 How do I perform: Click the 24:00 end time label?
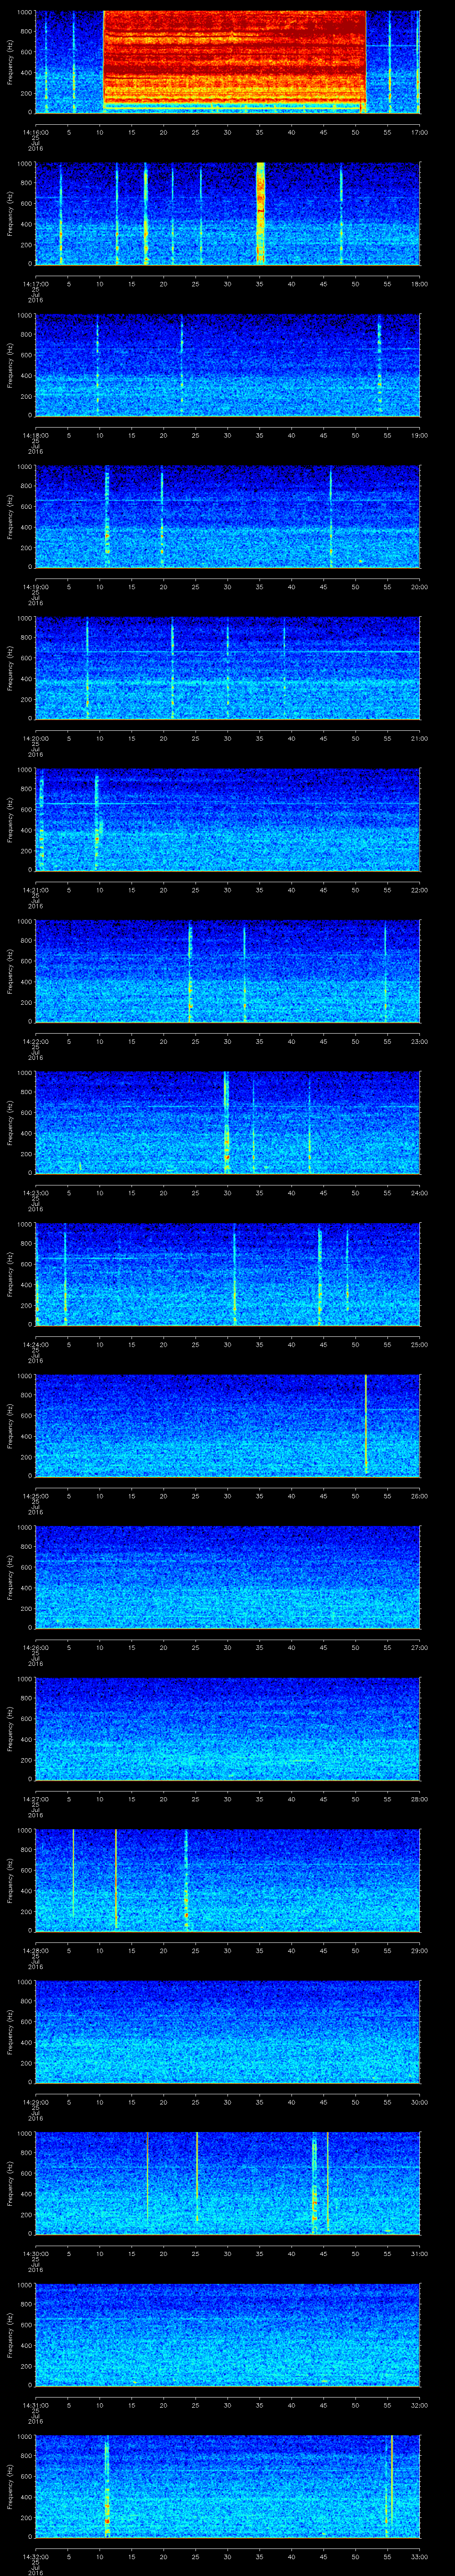click(419, 1193)
